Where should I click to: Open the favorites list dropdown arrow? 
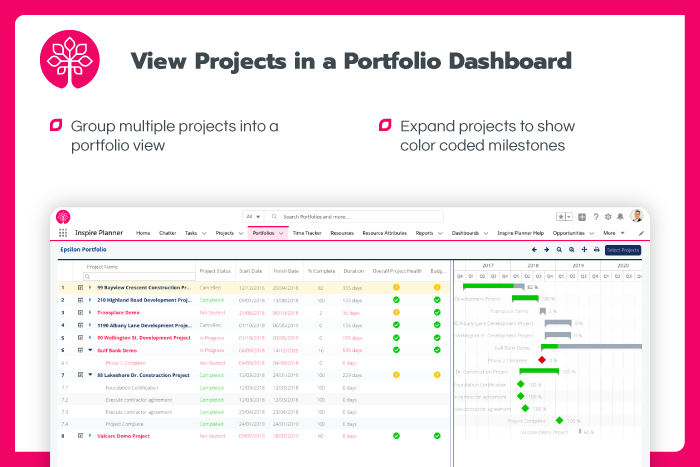[x=569, y=217]
